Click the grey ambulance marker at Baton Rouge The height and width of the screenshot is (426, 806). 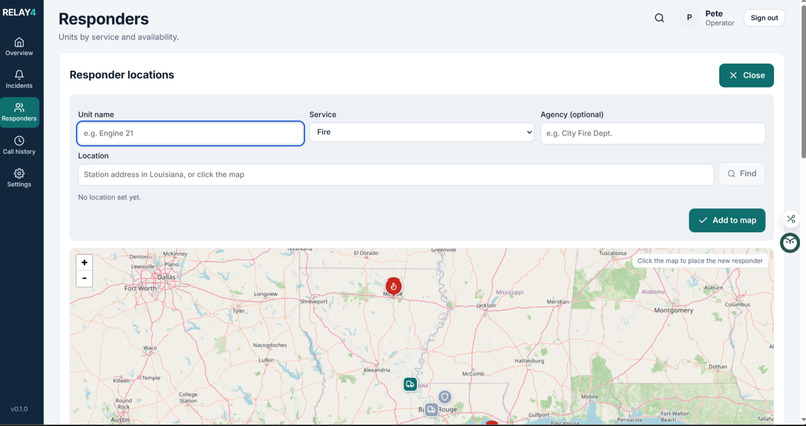tap(431, 410)
